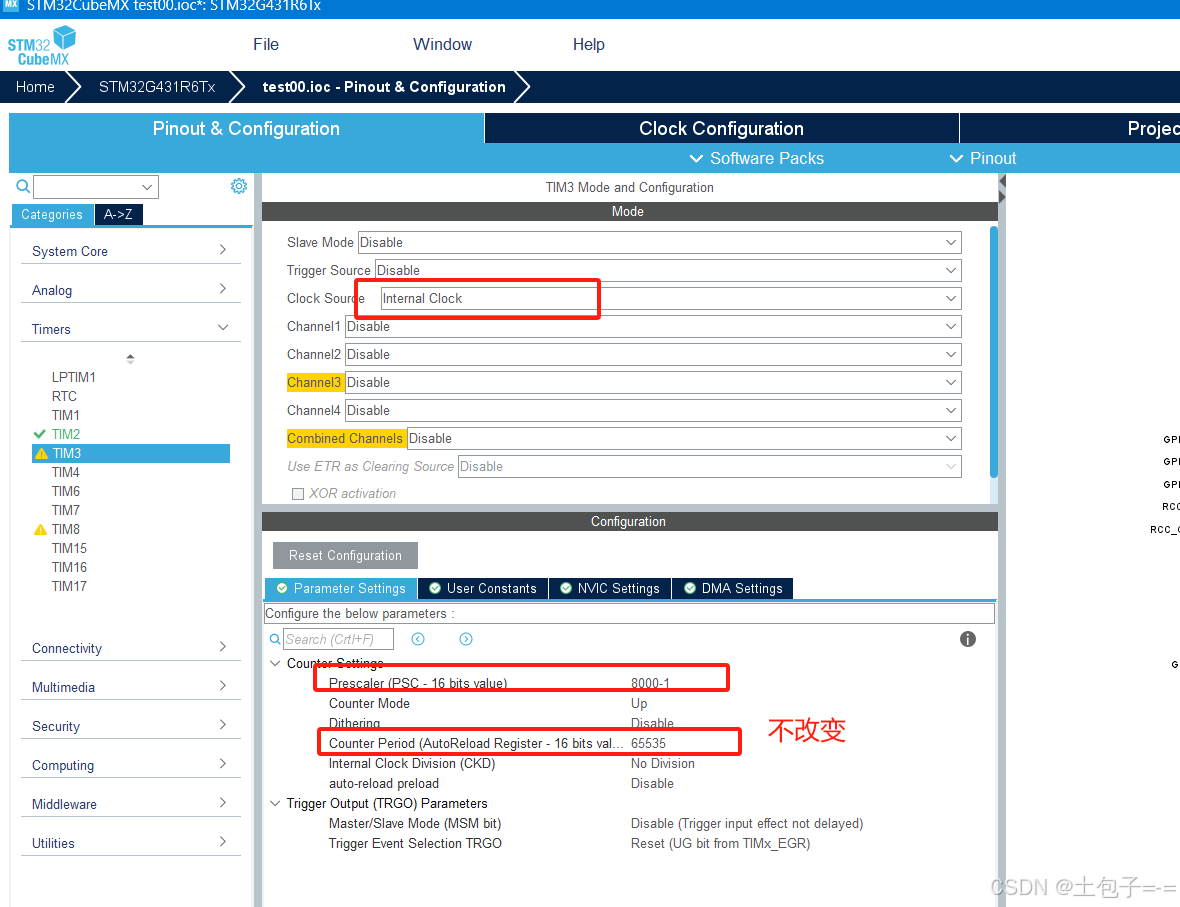Click the warning icon beside TIM8
This screenshot has width=1180, height=907.
41,529
